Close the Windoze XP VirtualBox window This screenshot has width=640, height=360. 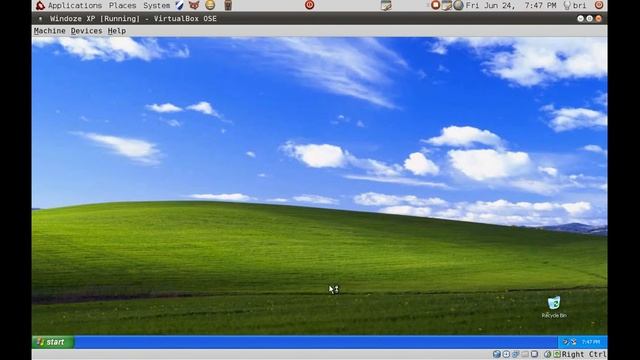598,18
